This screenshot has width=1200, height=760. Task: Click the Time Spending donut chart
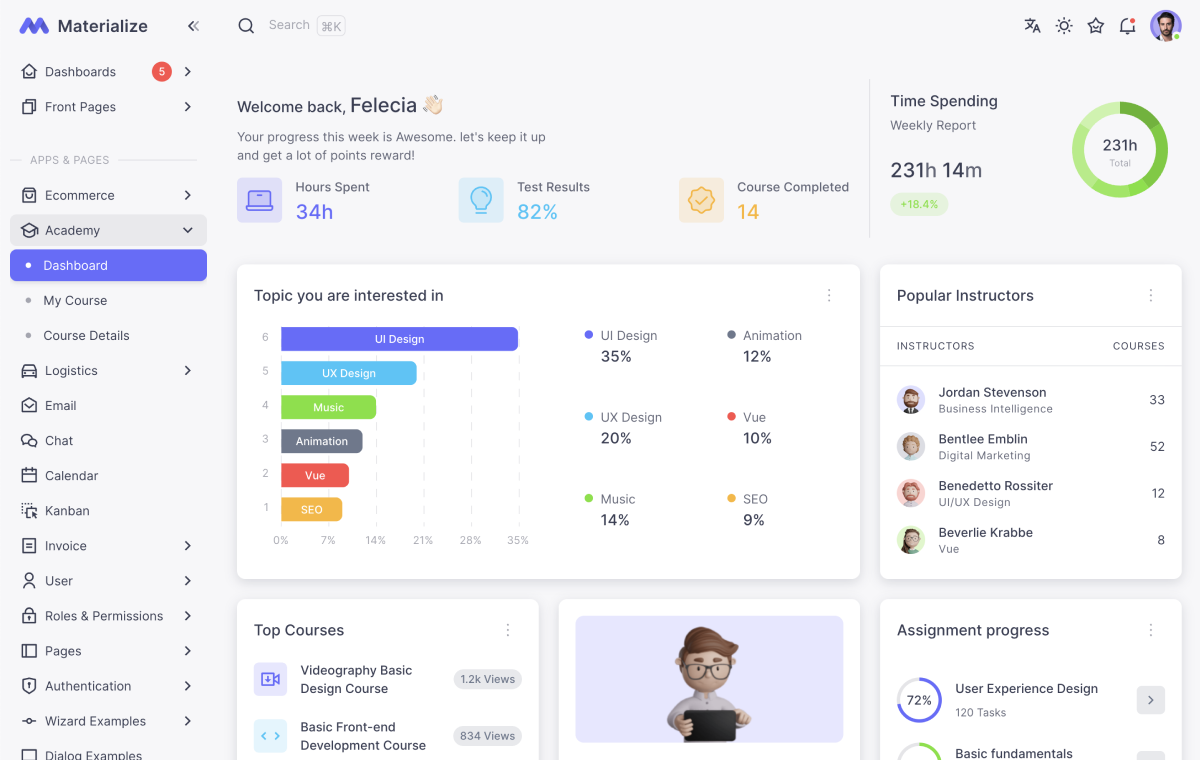pyautogui.click(x=1119, y=148)
